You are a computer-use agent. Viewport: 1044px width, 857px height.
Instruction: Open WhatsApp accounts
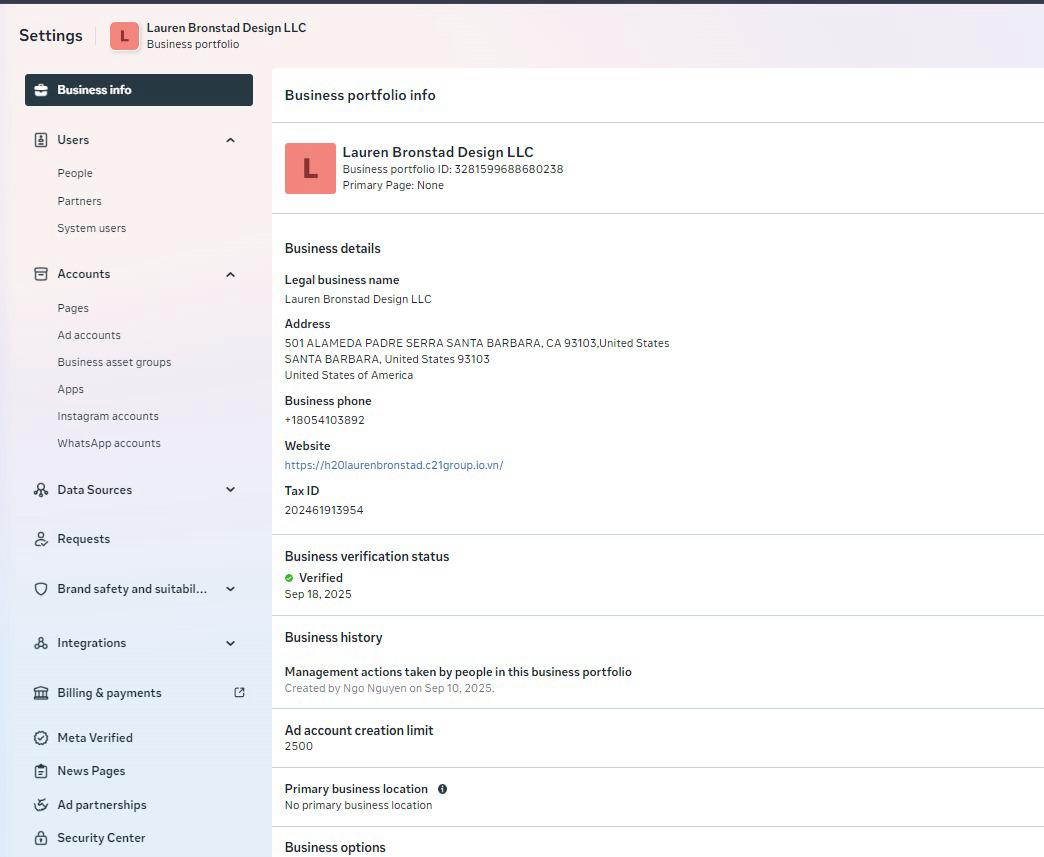coord(109,443)
